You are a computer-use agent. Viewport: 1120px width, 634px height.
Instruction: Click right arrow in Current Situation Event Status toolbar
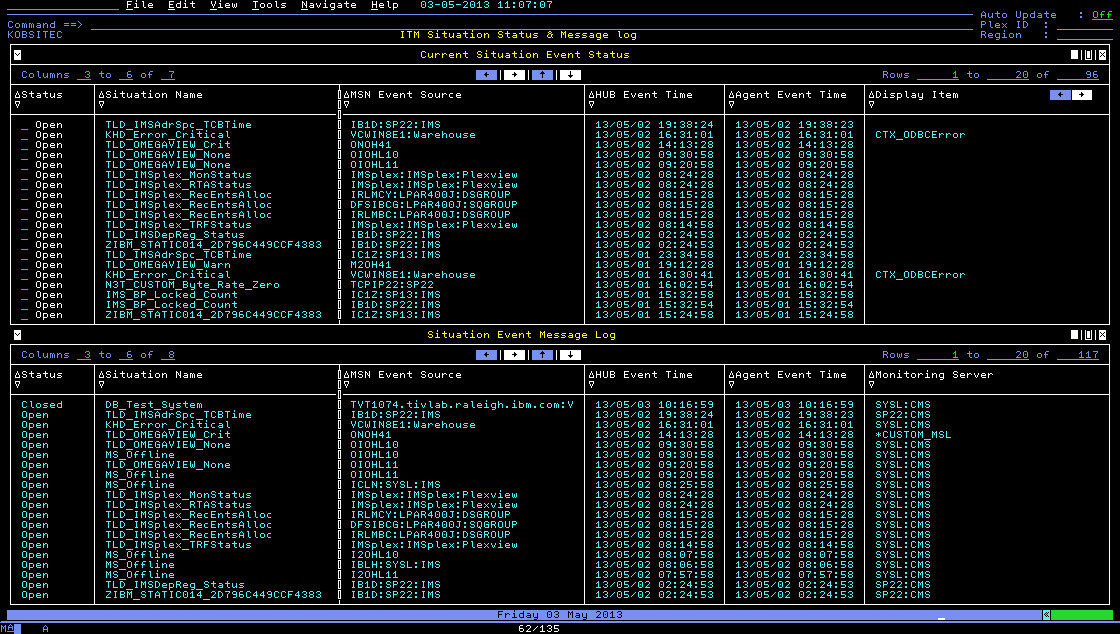tap(514, 75)
